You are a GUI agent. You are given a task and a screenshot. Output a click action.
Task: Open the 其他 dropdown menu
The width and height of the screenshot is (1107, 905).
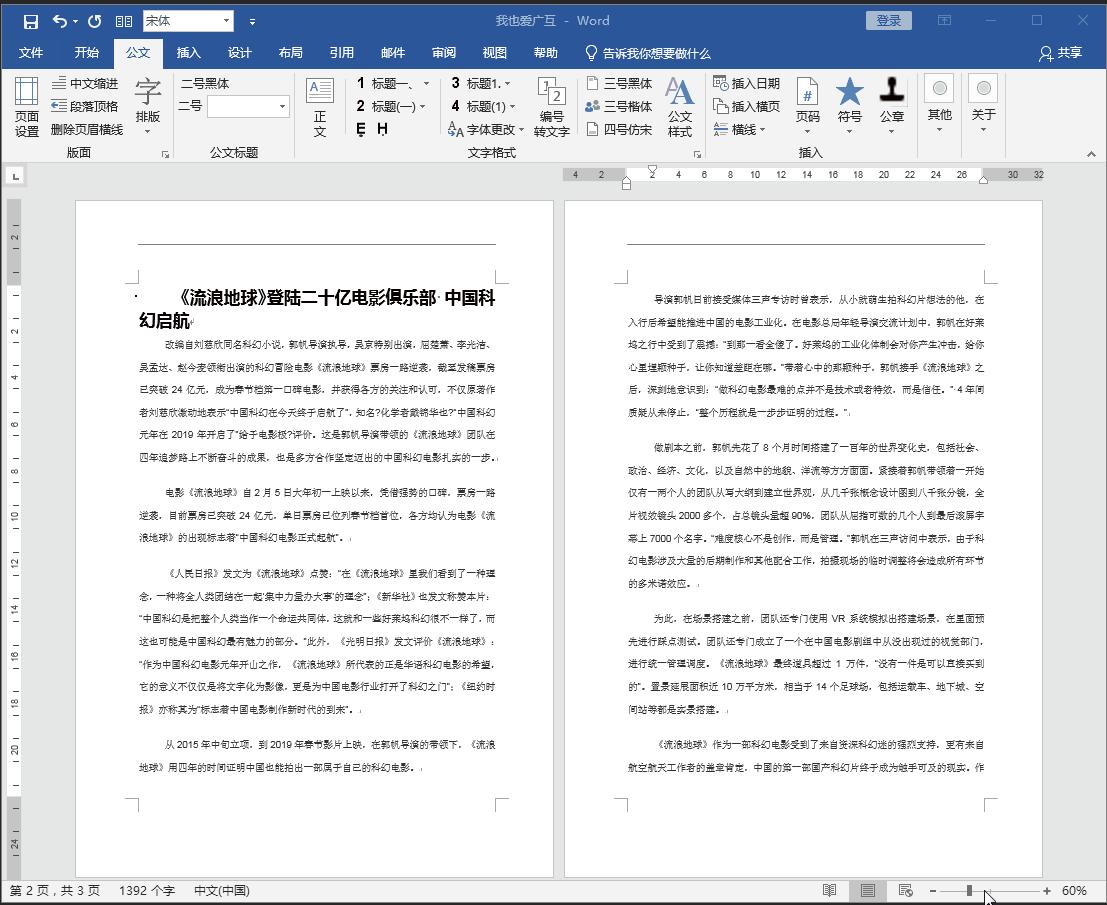938,105
